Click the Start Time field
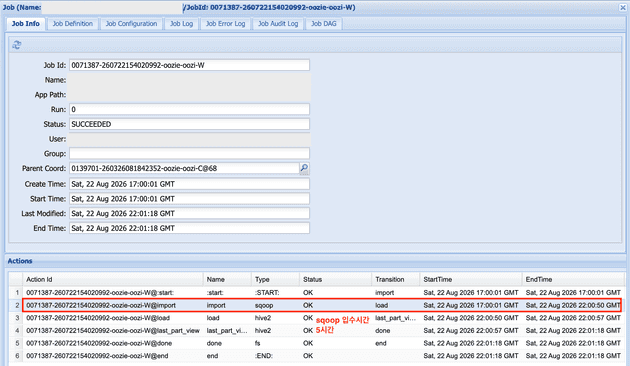630x366 pixels. pos(189,199)
